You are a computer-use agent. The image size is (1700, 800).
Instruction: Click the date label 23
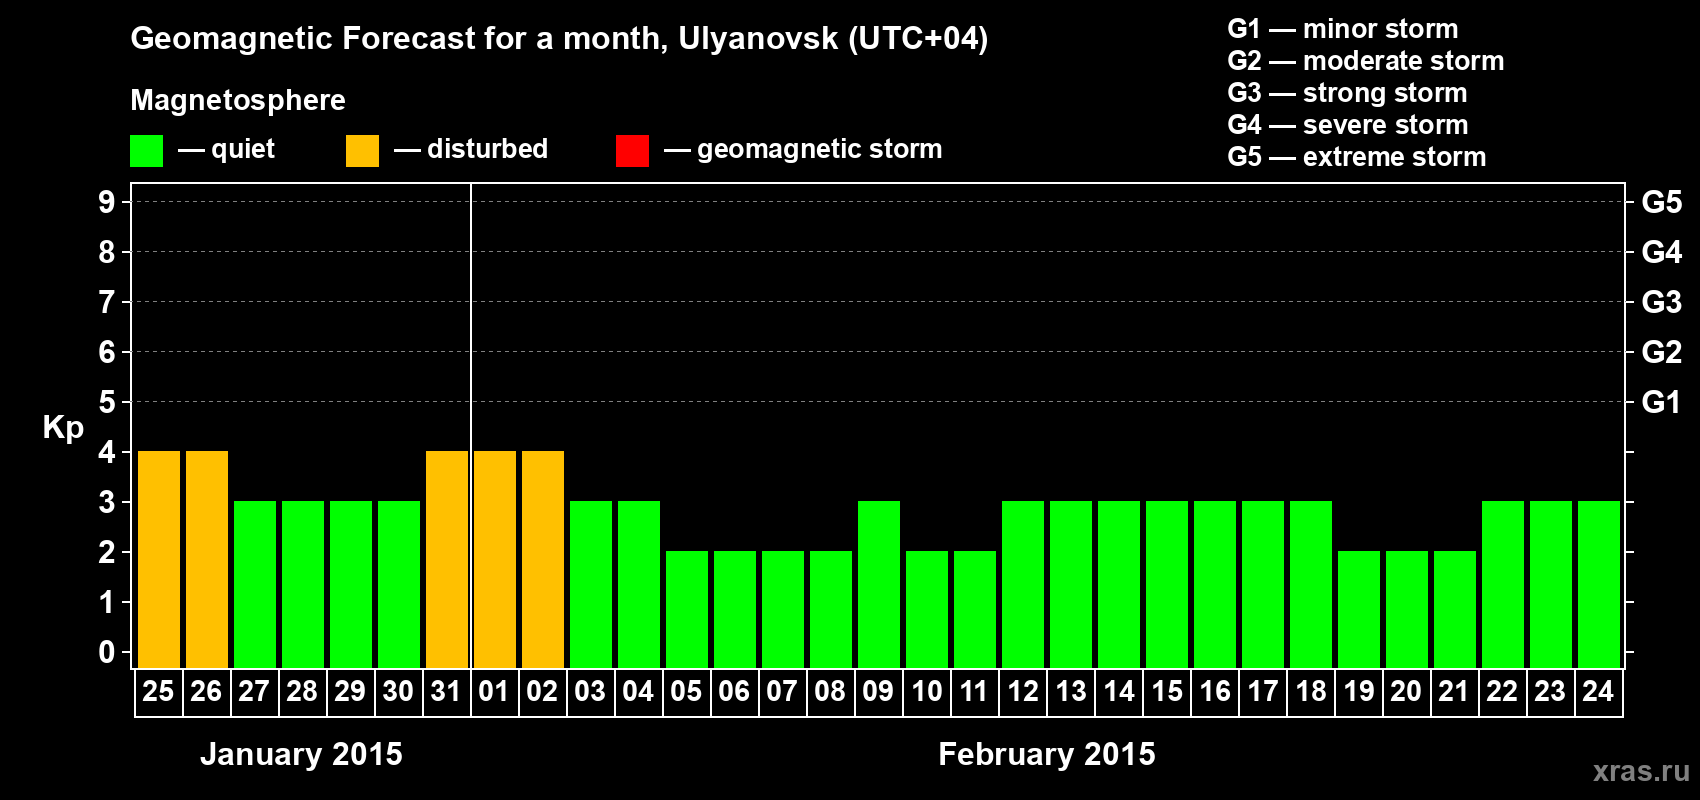pos(1550,692)
